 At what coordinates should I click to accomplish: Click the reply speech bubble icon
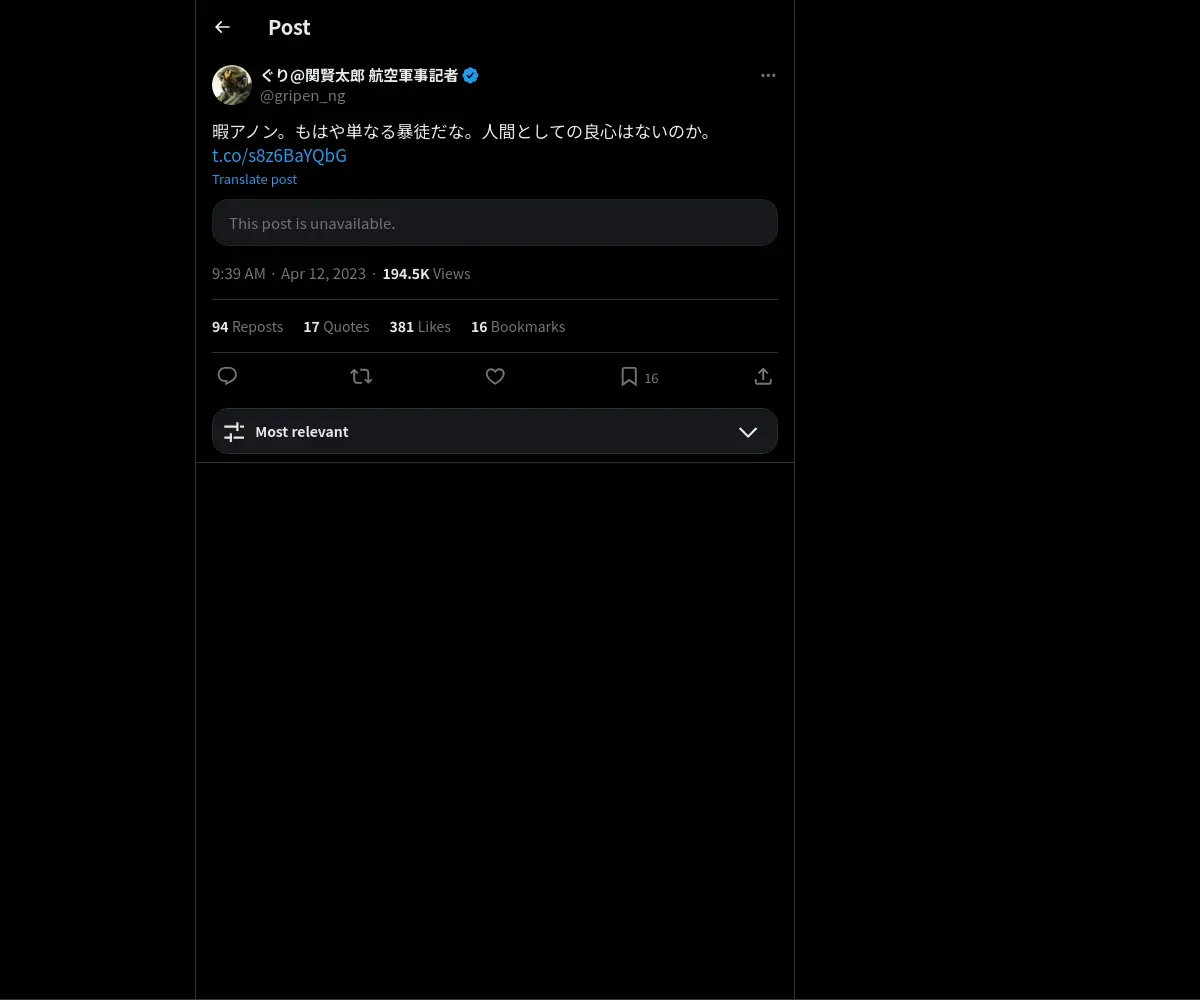coord(227,376)
